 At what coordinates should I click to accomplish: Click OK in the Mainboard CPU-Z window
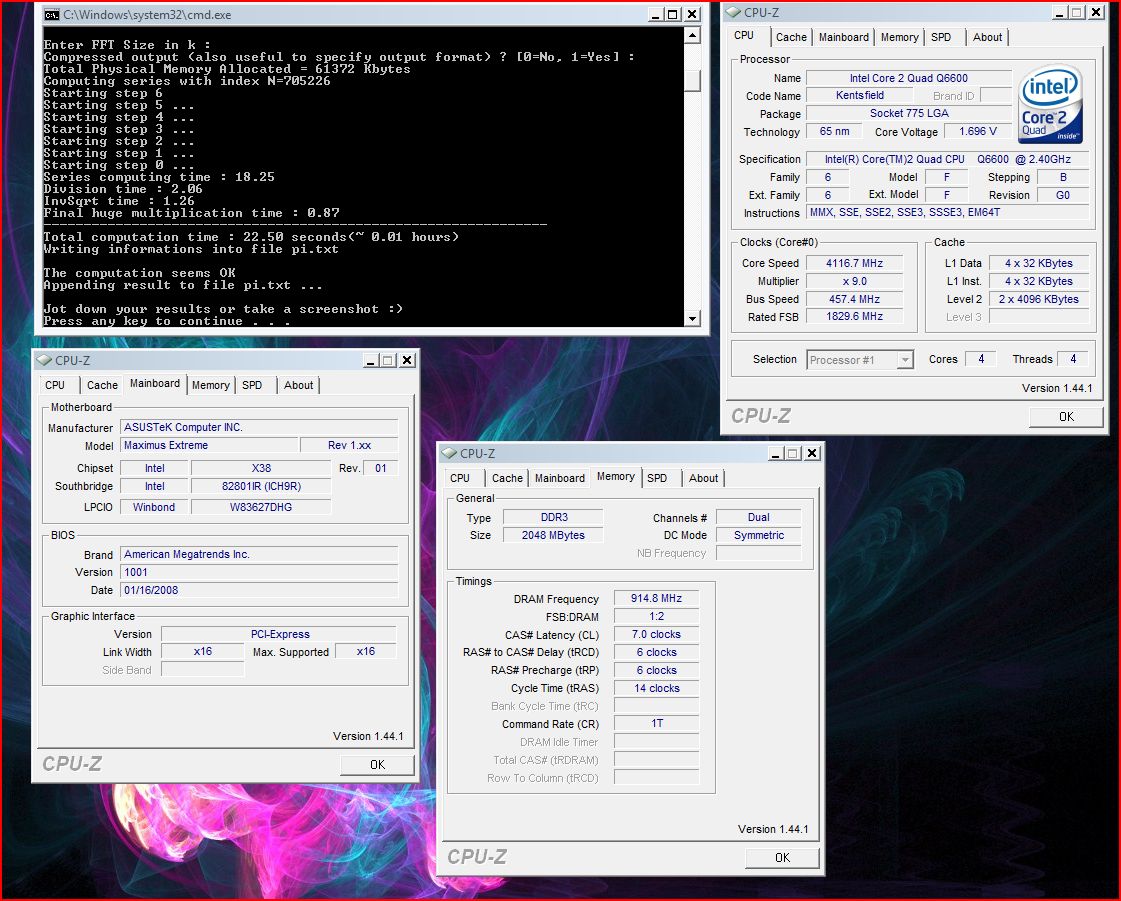pyautogui.click(x=377, y=764)
